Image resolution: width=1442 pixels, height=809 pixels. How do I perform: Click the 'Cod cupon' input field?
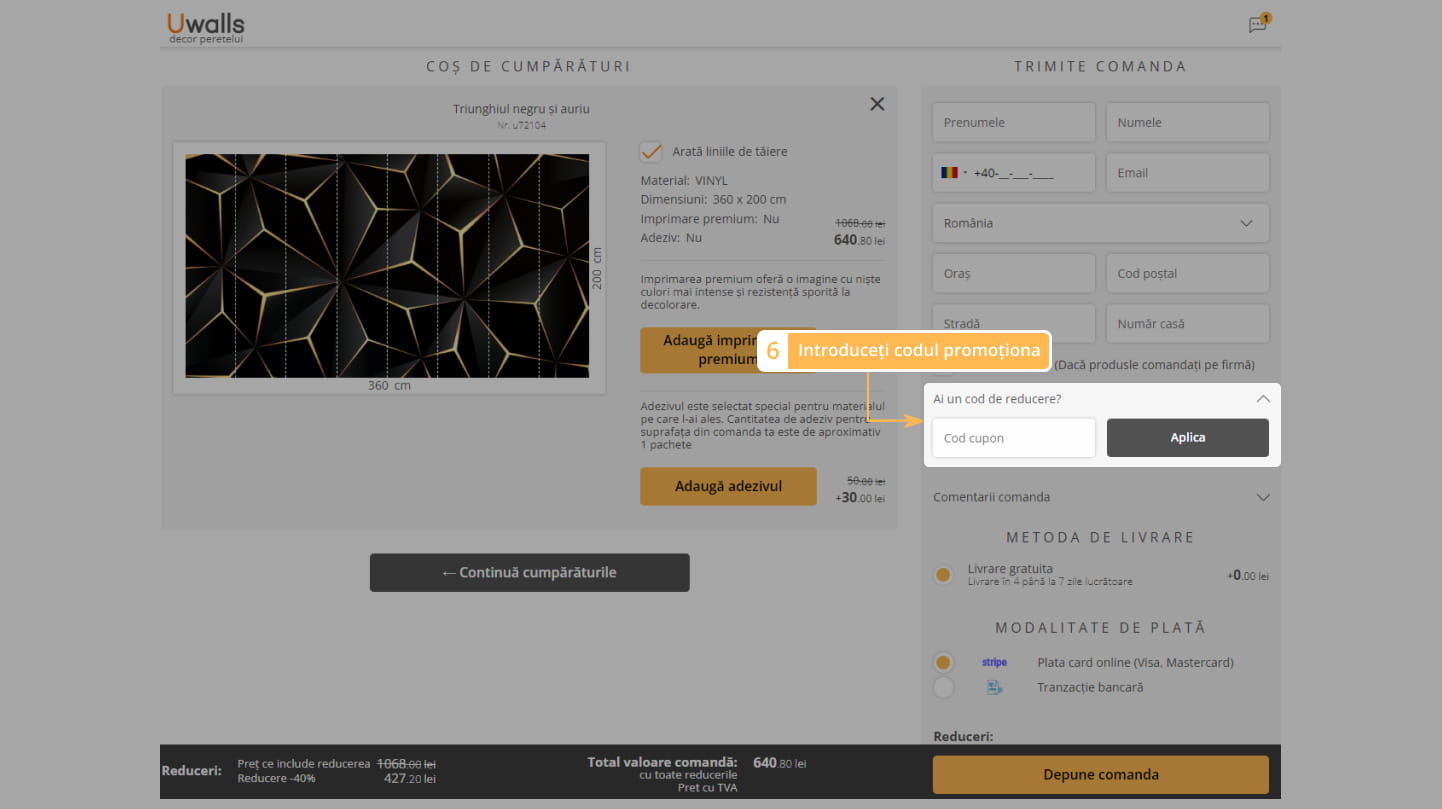tap(1013, 438)
